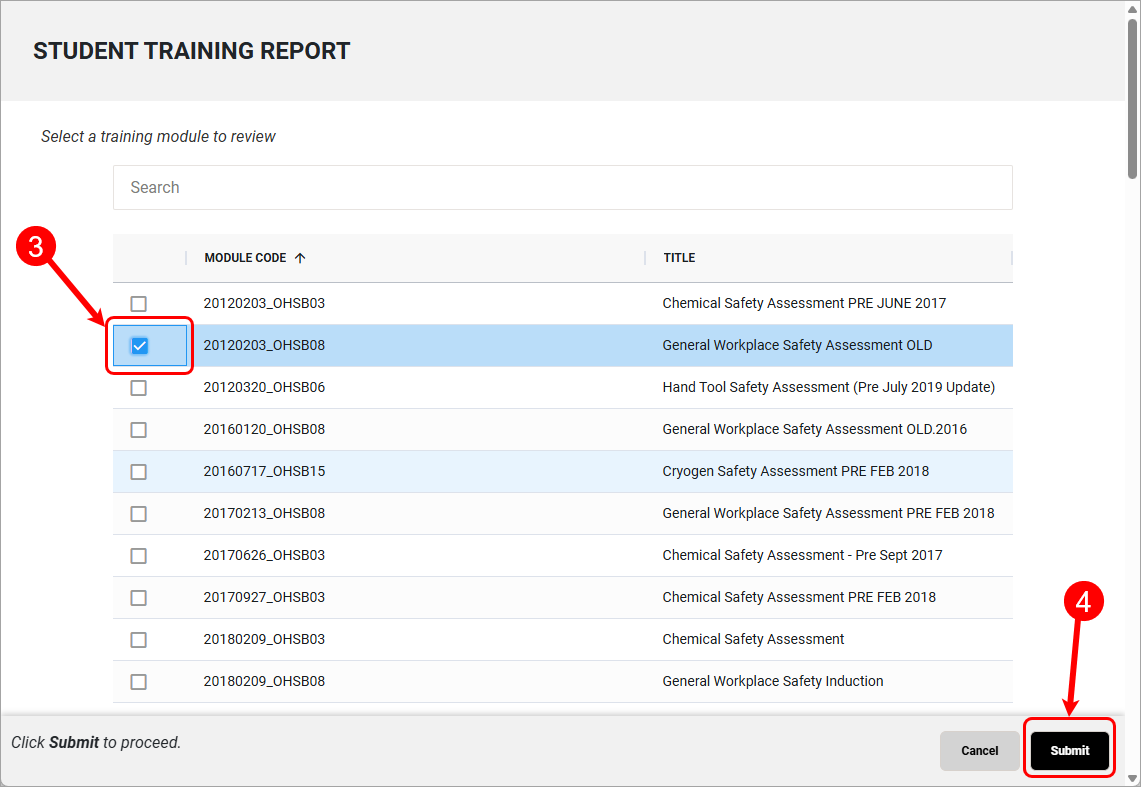Click module code 20180209_OHSB03
Viewport: 1141px width, 787px height.
coord(264,639)
